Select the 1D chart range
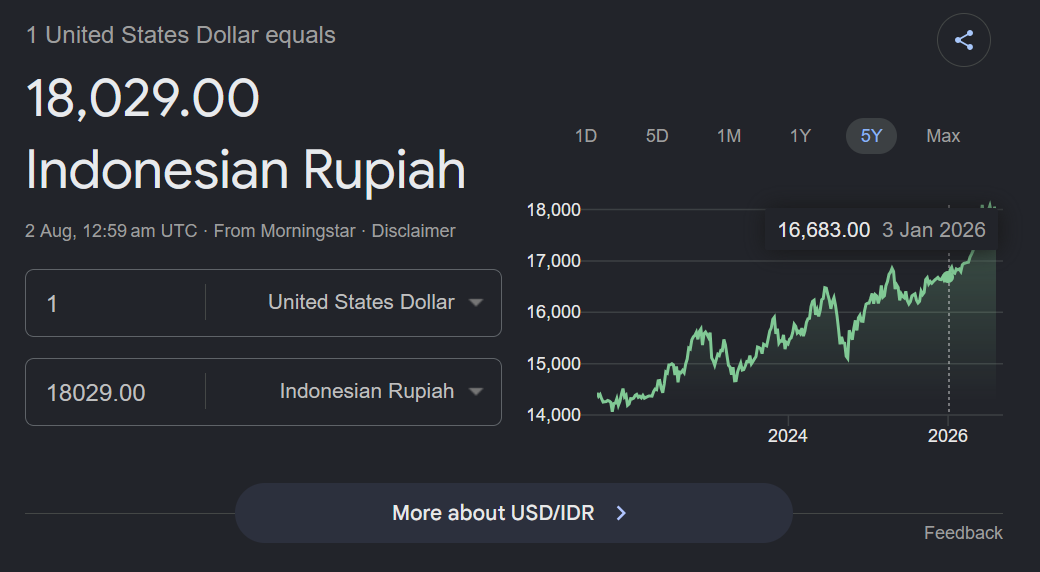This screenshot has width=1040, height=572. (586, 136)
